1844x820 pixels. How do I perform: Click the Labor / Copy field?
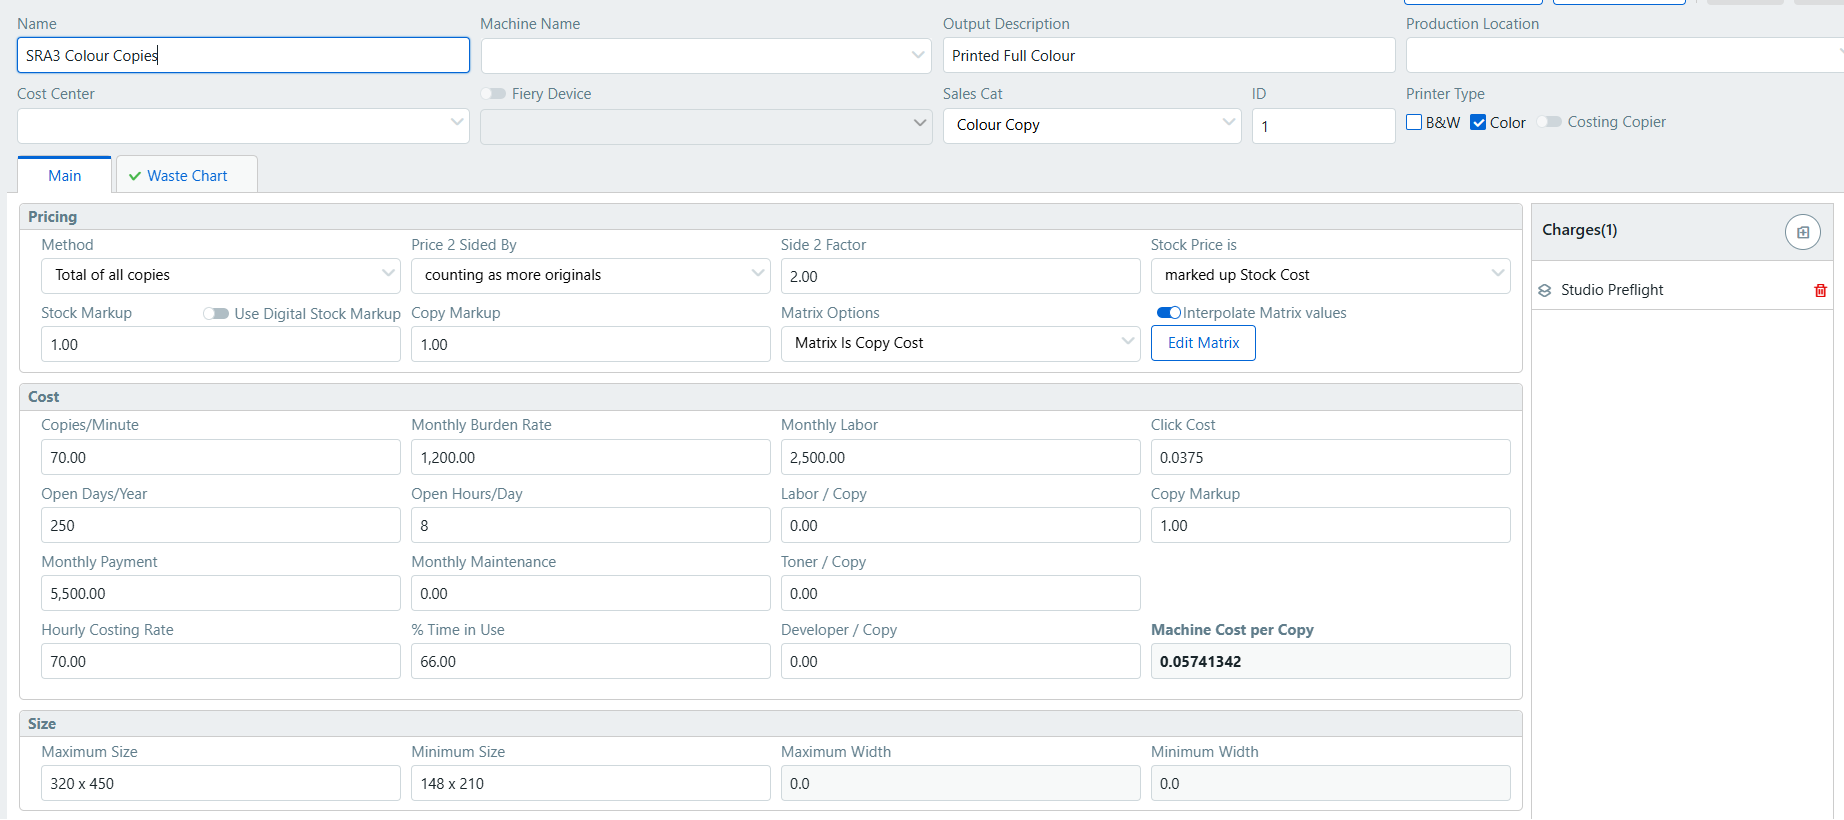(x=960, y=525)
